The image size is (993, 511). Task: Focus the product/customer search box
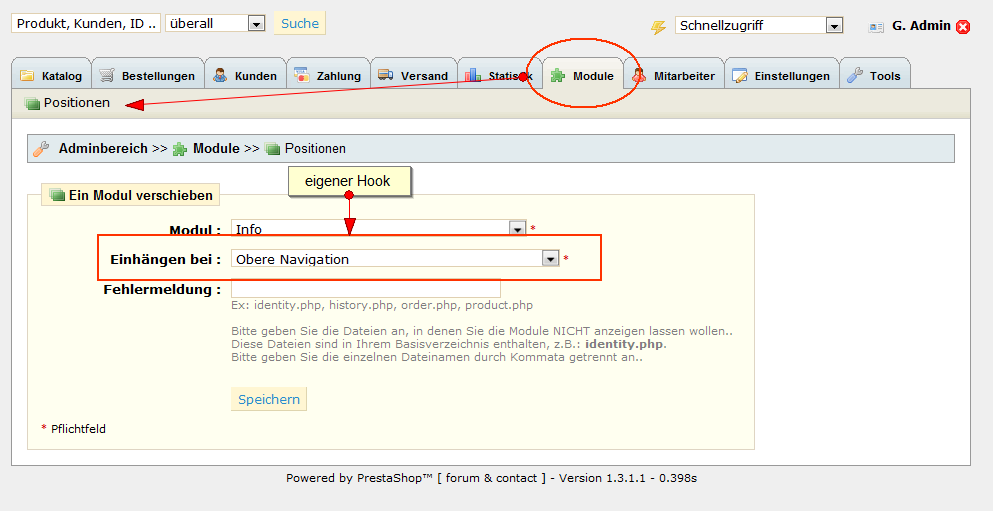[85, 23]
